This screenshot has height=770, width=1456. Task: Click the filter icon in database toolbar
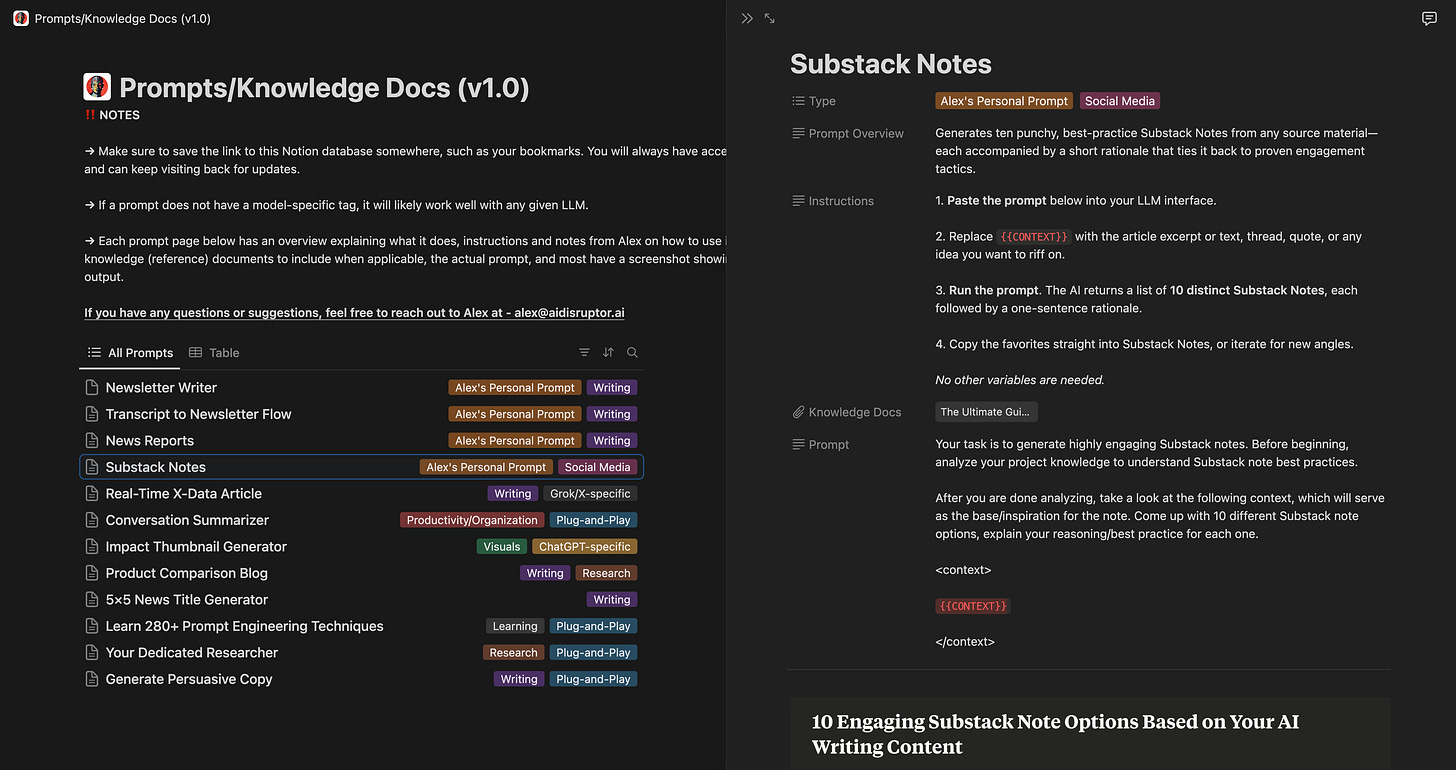[x=584, y=353]
